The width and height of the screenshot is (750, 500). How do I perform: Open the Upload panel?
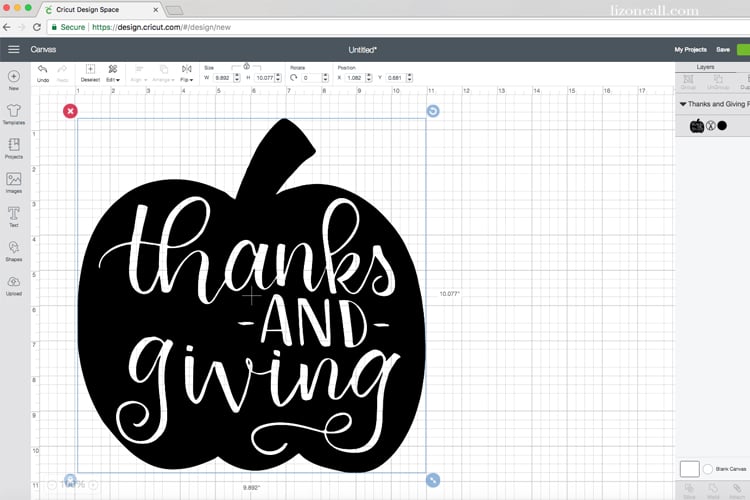[x=14, y=286]
